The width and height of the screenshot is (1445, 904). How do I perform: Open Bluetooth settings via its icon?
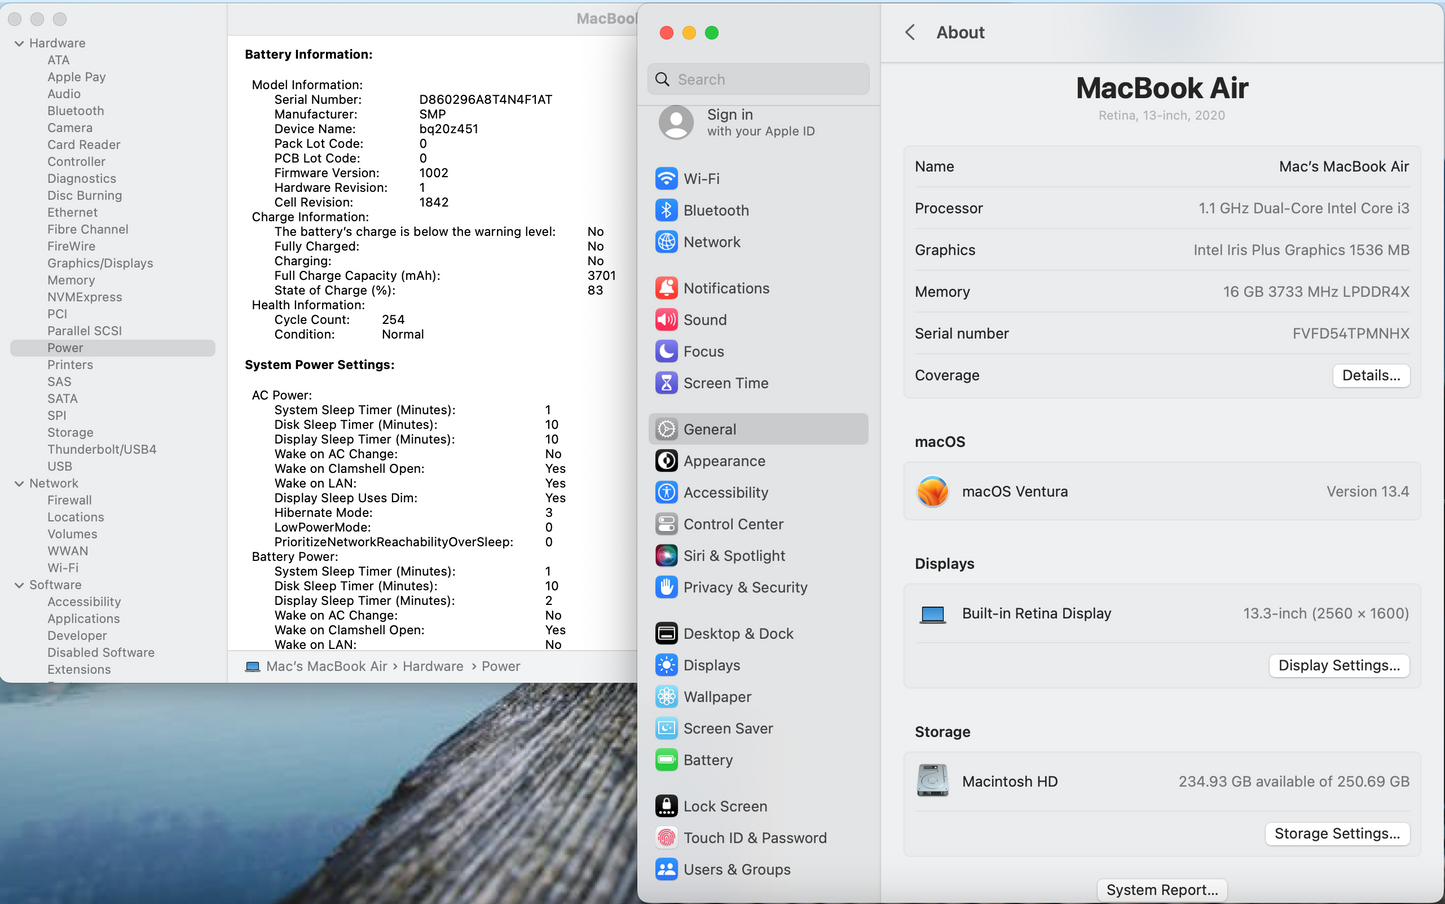click(666, 210)
